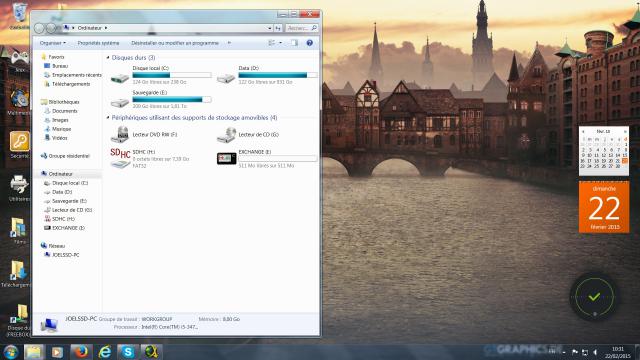Open the Images library in sidebar

60,120
